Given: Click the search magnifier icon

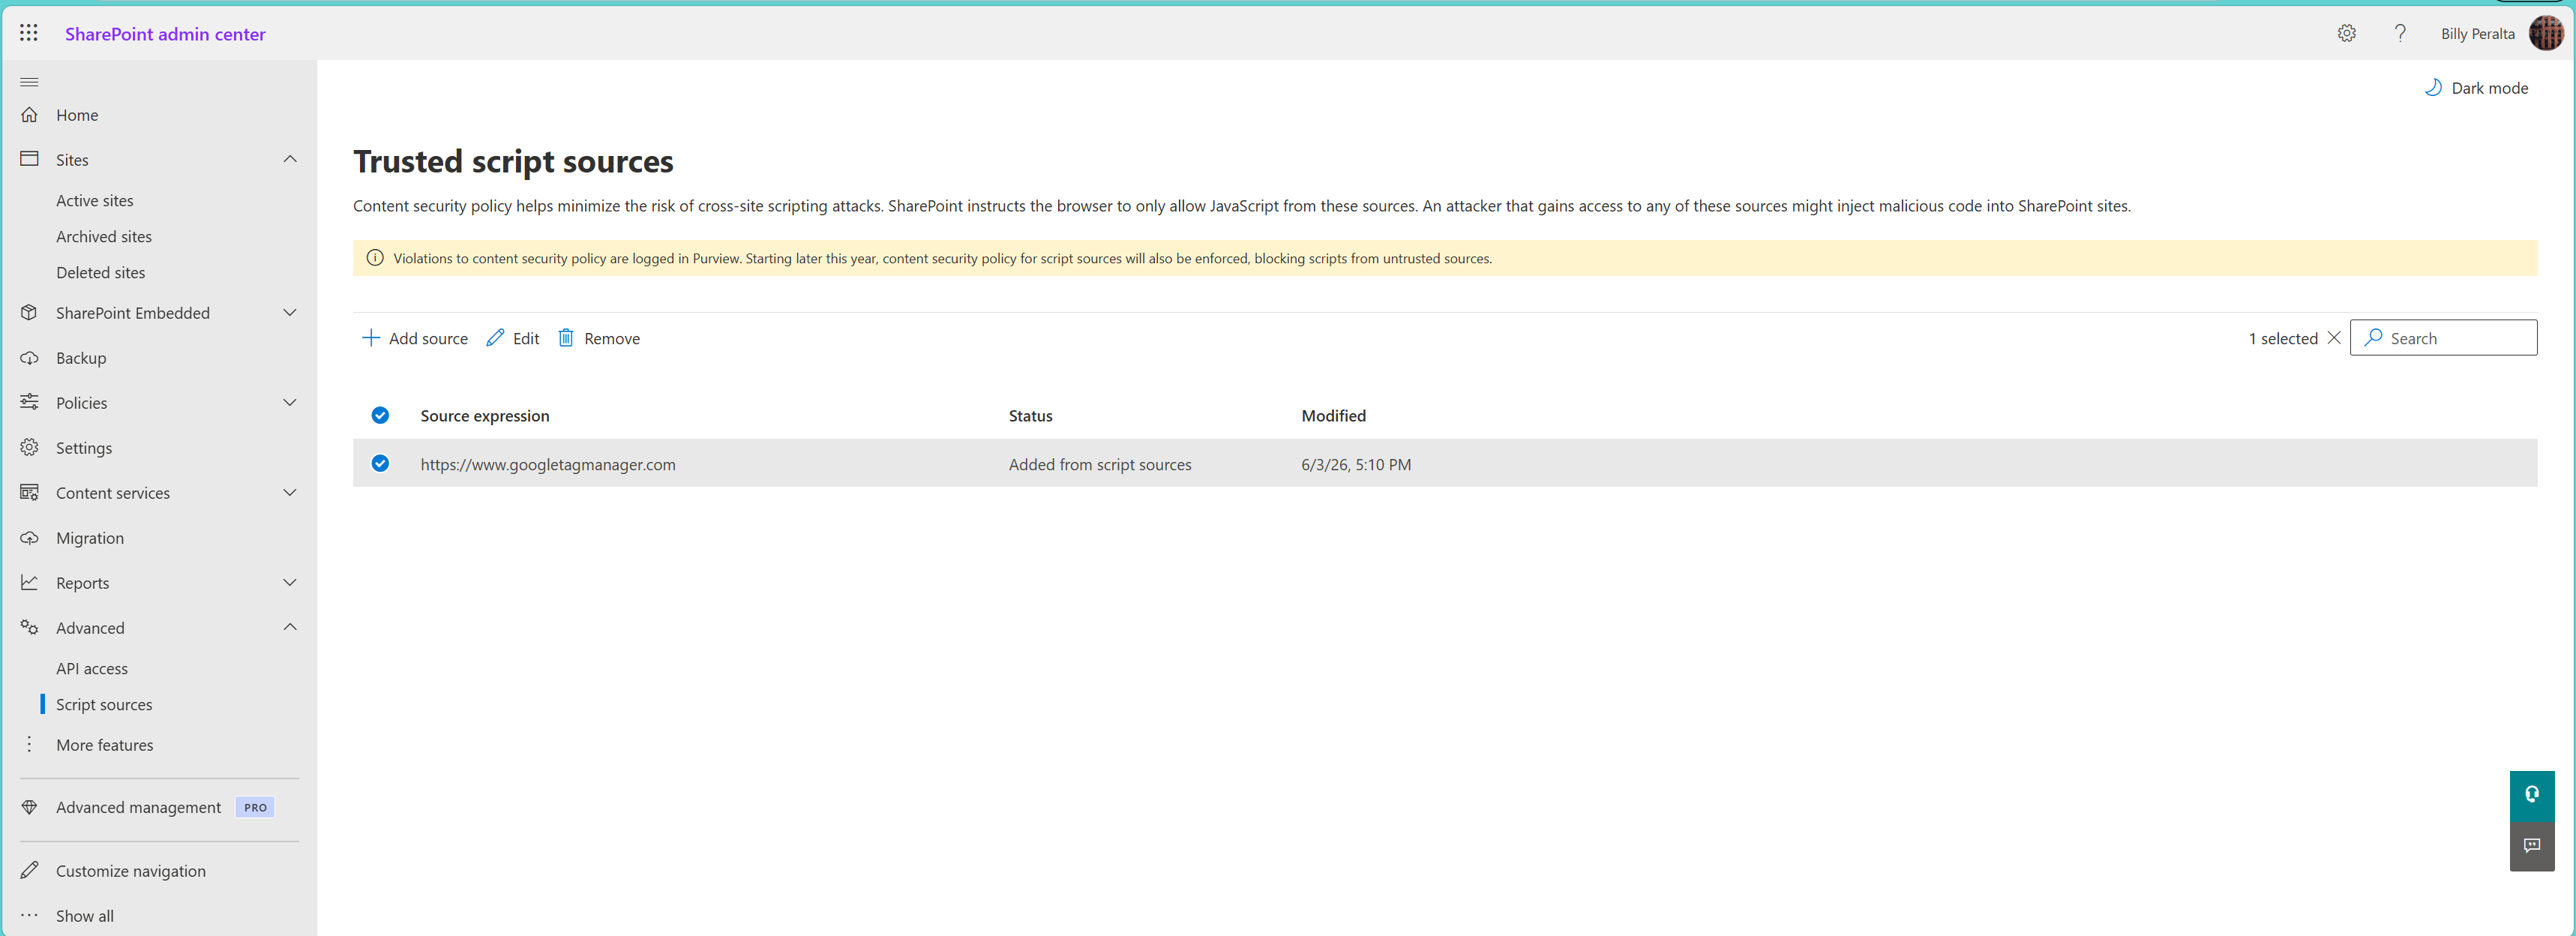Looking at the screenshot, I should point(2372,338).
